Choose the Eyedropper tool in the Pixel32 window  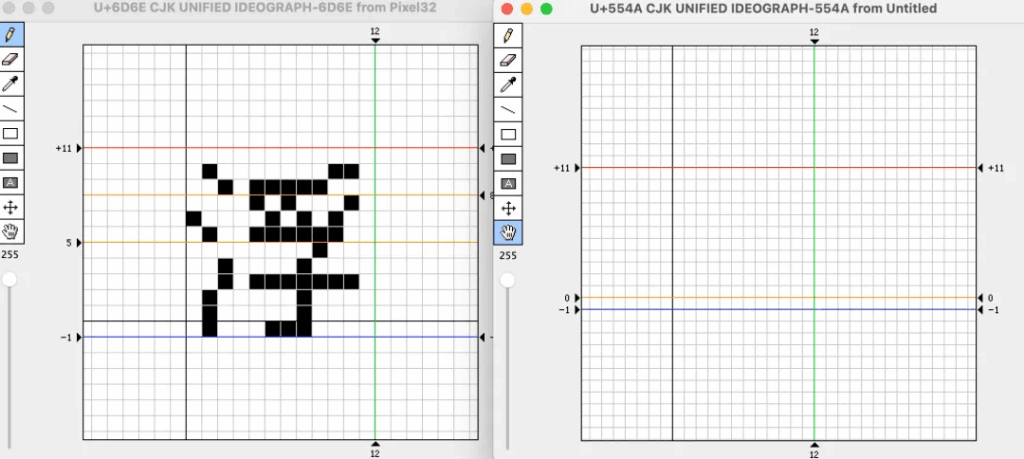(11, 84)
